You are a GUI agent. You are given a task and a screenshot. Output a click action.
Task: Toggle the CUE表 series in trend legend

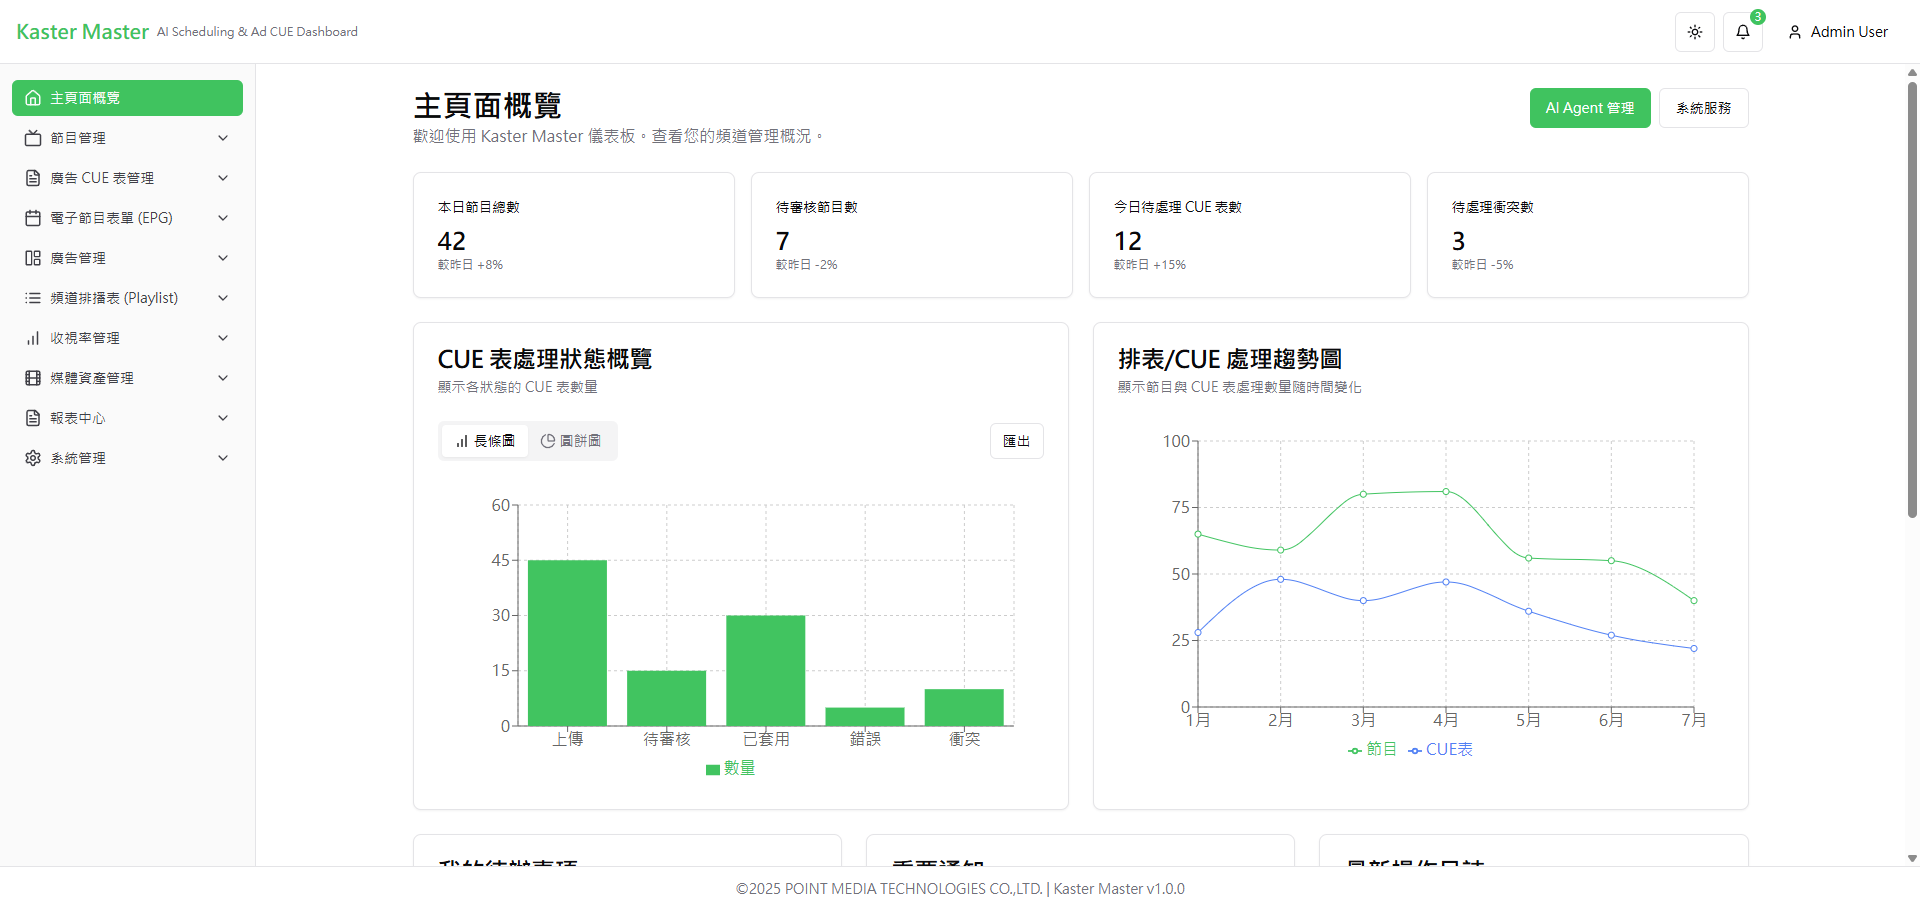1440,749
